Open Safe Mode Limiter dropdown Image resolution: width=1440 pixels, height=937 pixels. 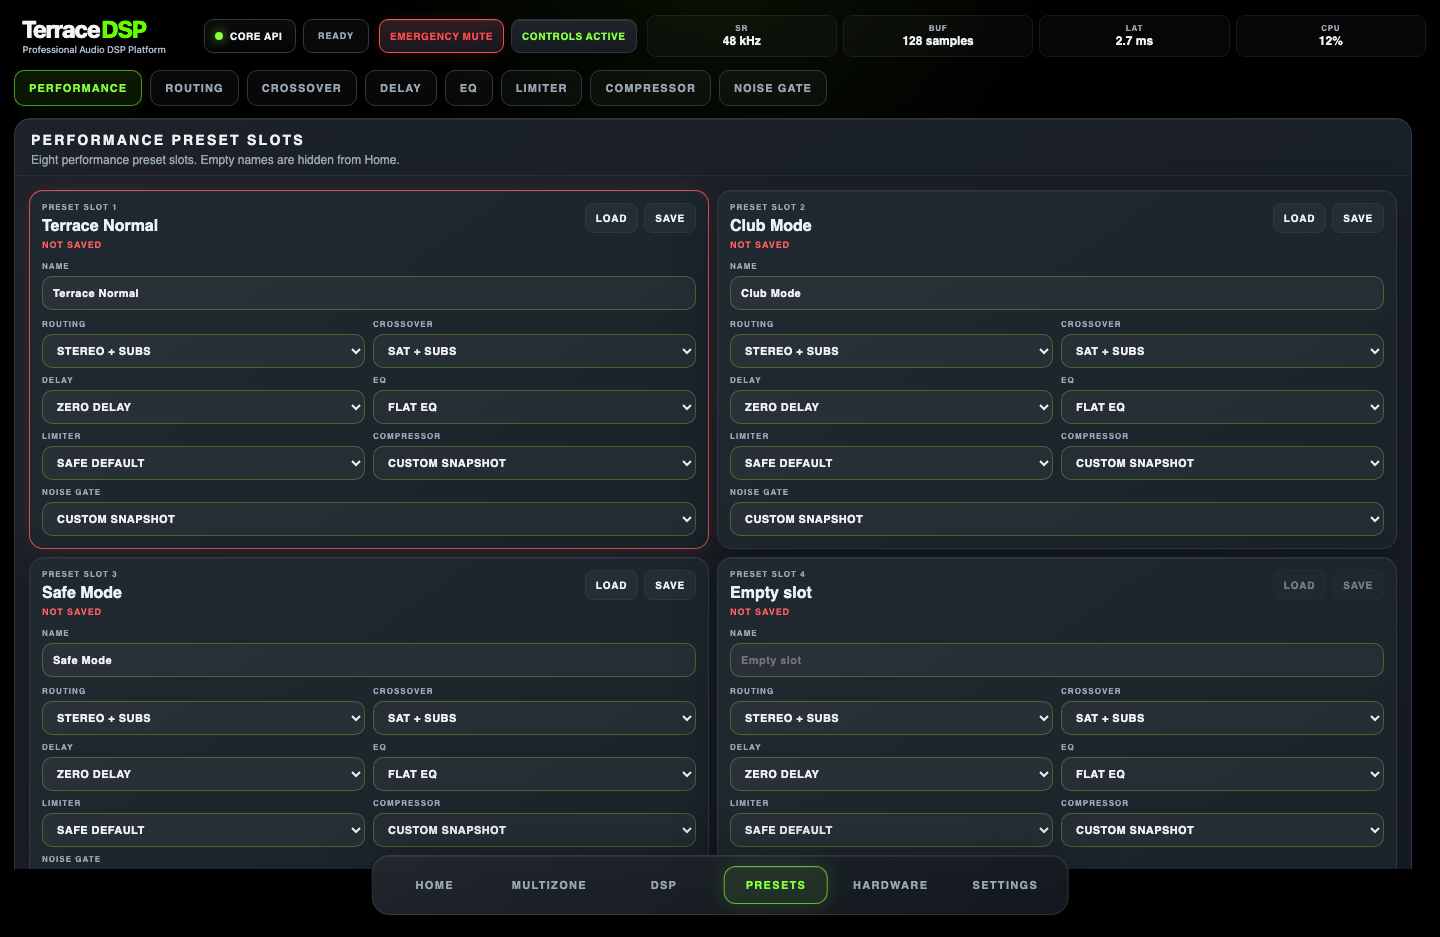click(203, 830)
